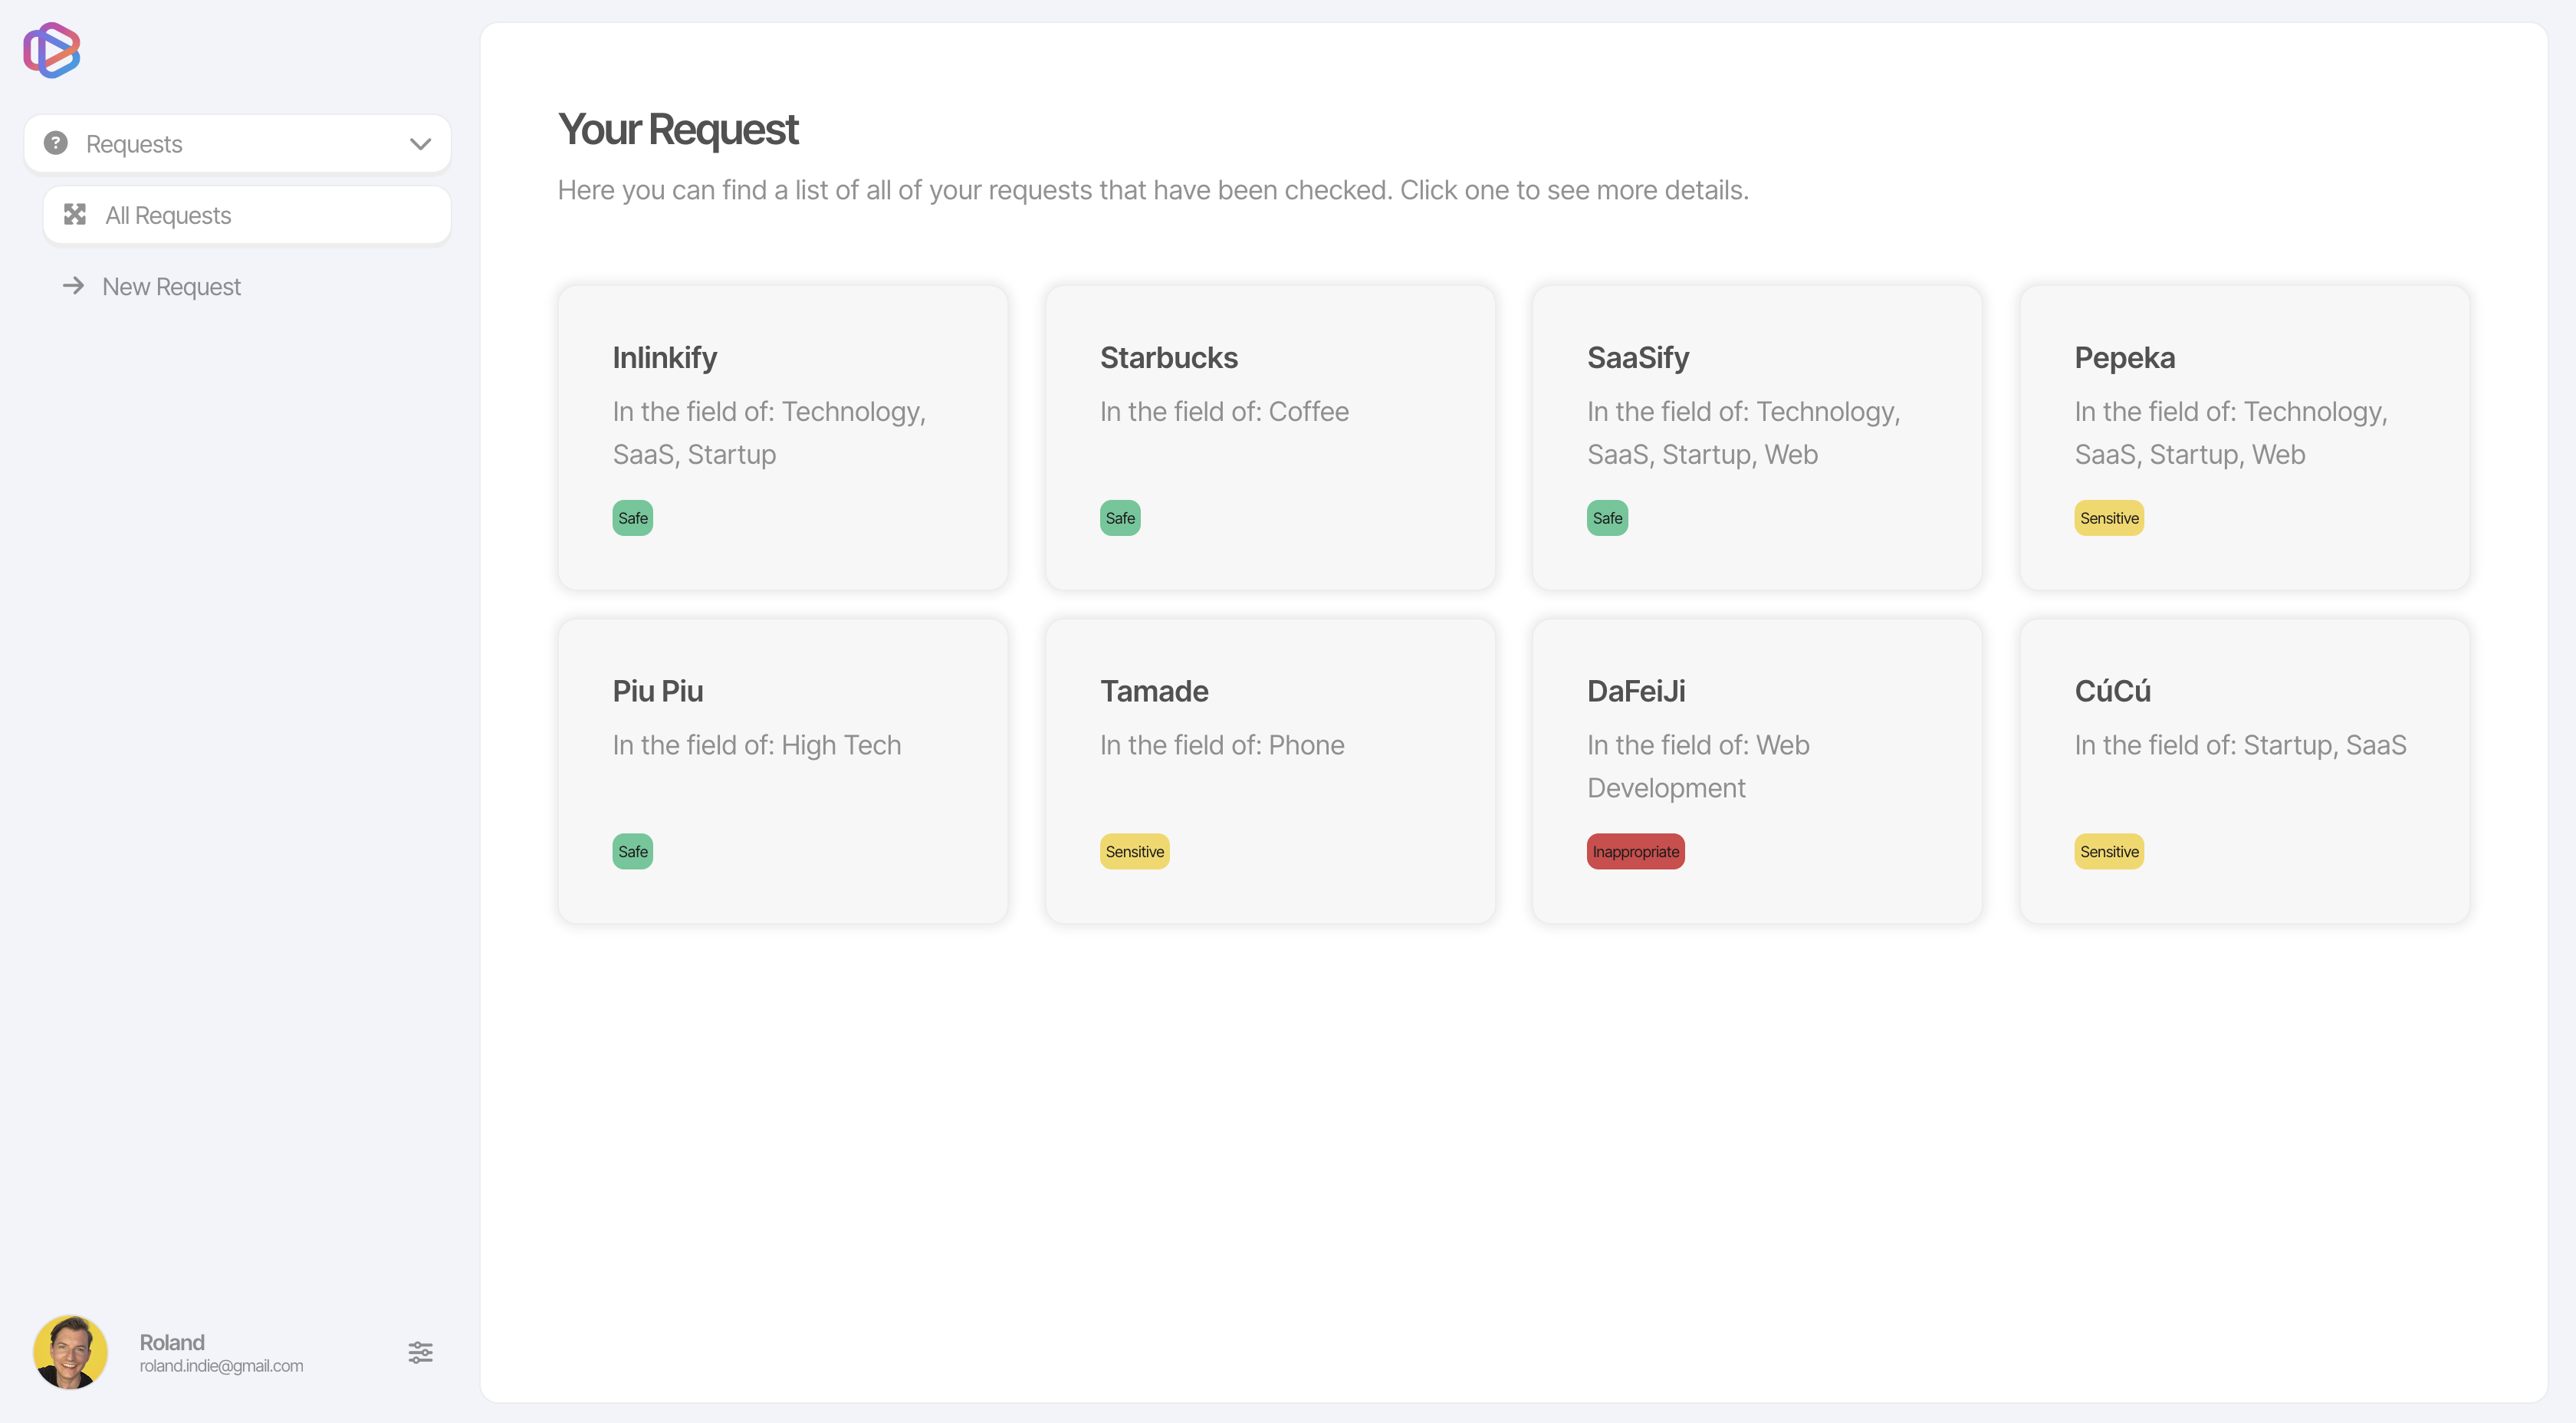Click the 'Web Development' field text

tap(1699, 767)
